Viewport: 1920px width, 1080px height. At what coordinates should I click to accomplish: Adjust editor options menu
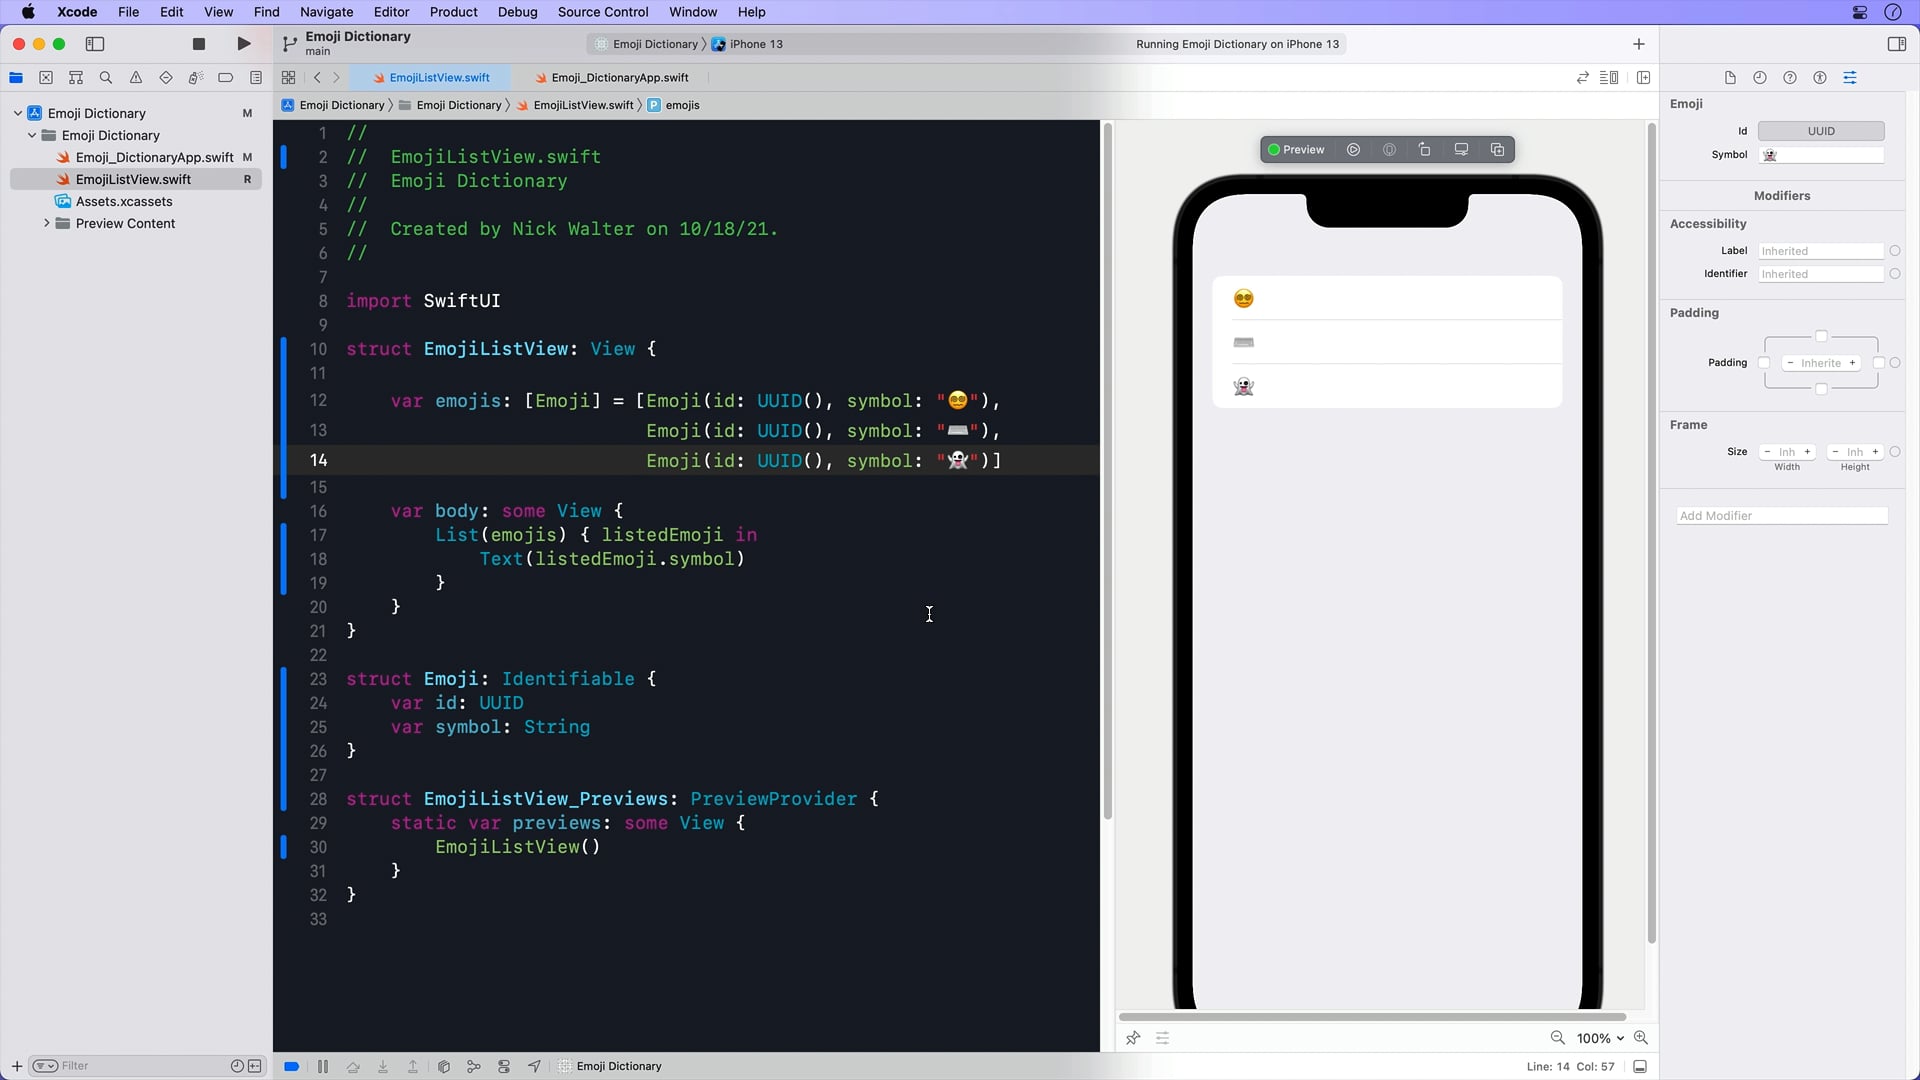(1609, 78)
